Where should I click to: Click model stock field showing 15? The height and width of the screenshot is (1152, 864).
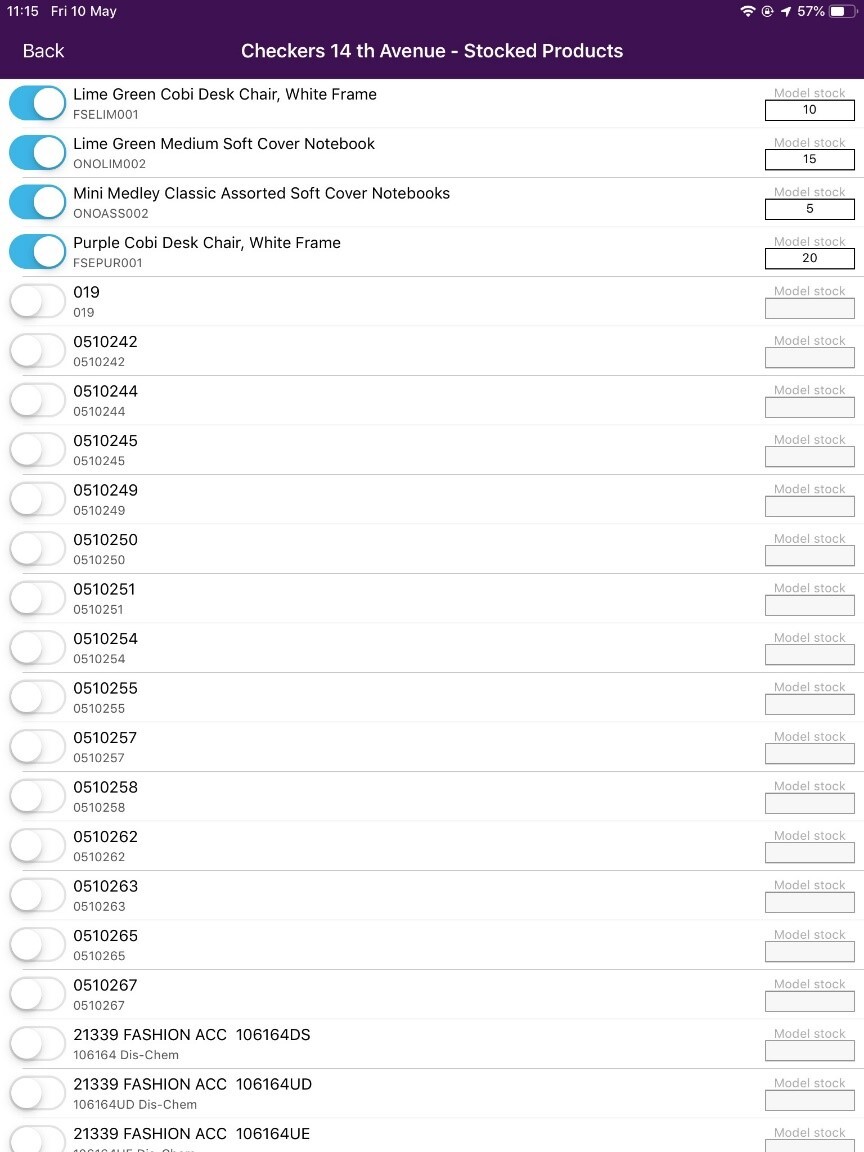(809, 159)
